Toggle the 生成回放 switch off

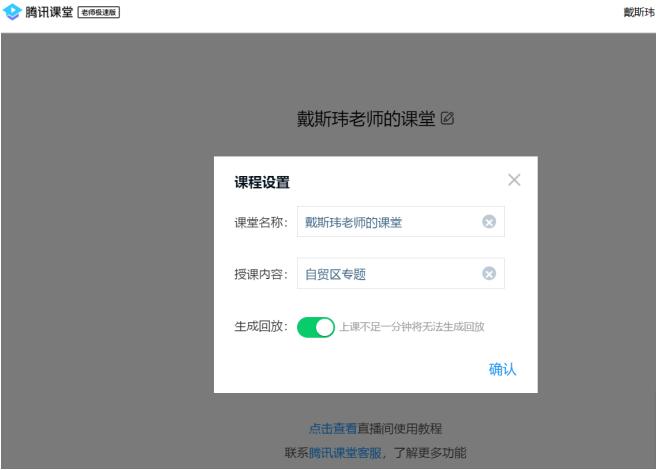coord(316,327)
